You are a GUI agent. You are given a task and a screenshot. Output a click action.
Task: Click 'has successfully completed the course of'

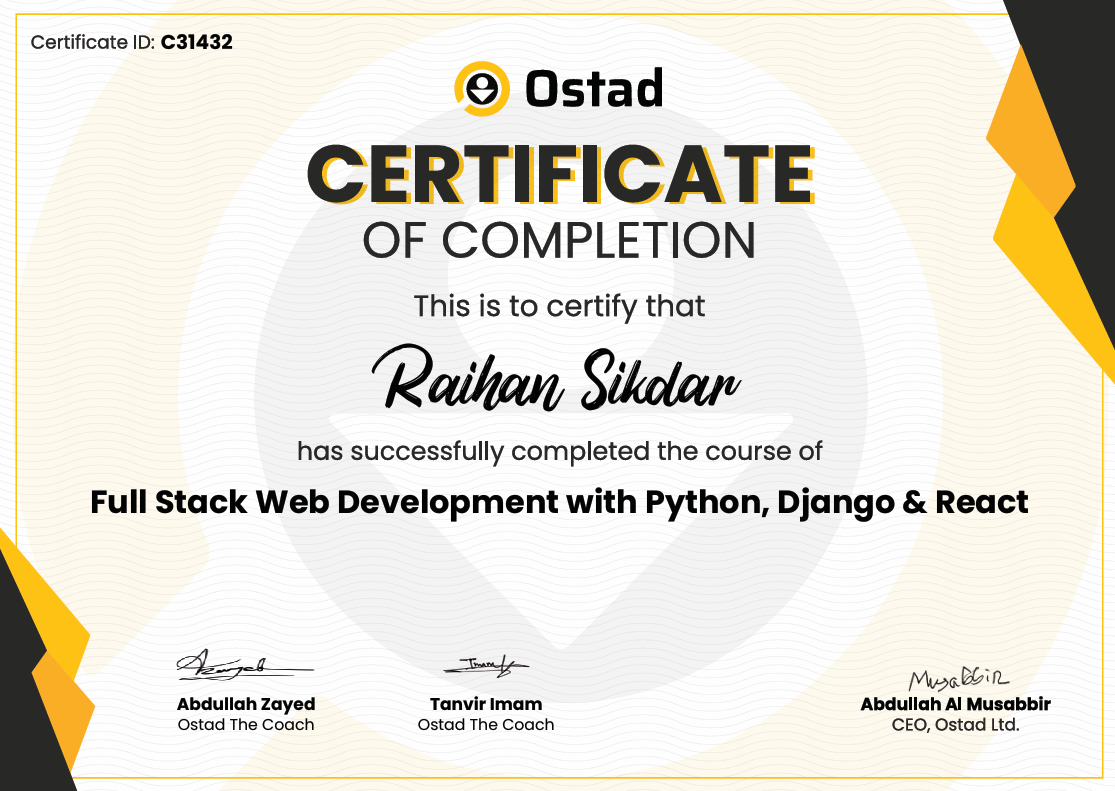coord(560,451)
